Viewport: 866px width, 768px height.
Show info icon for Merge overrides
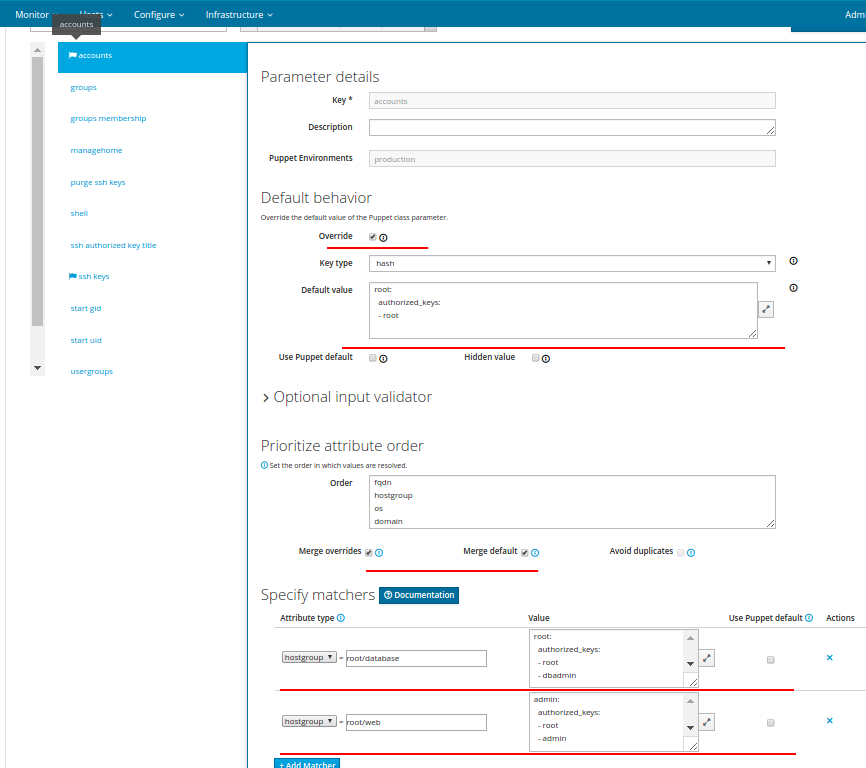pos(379,553)
